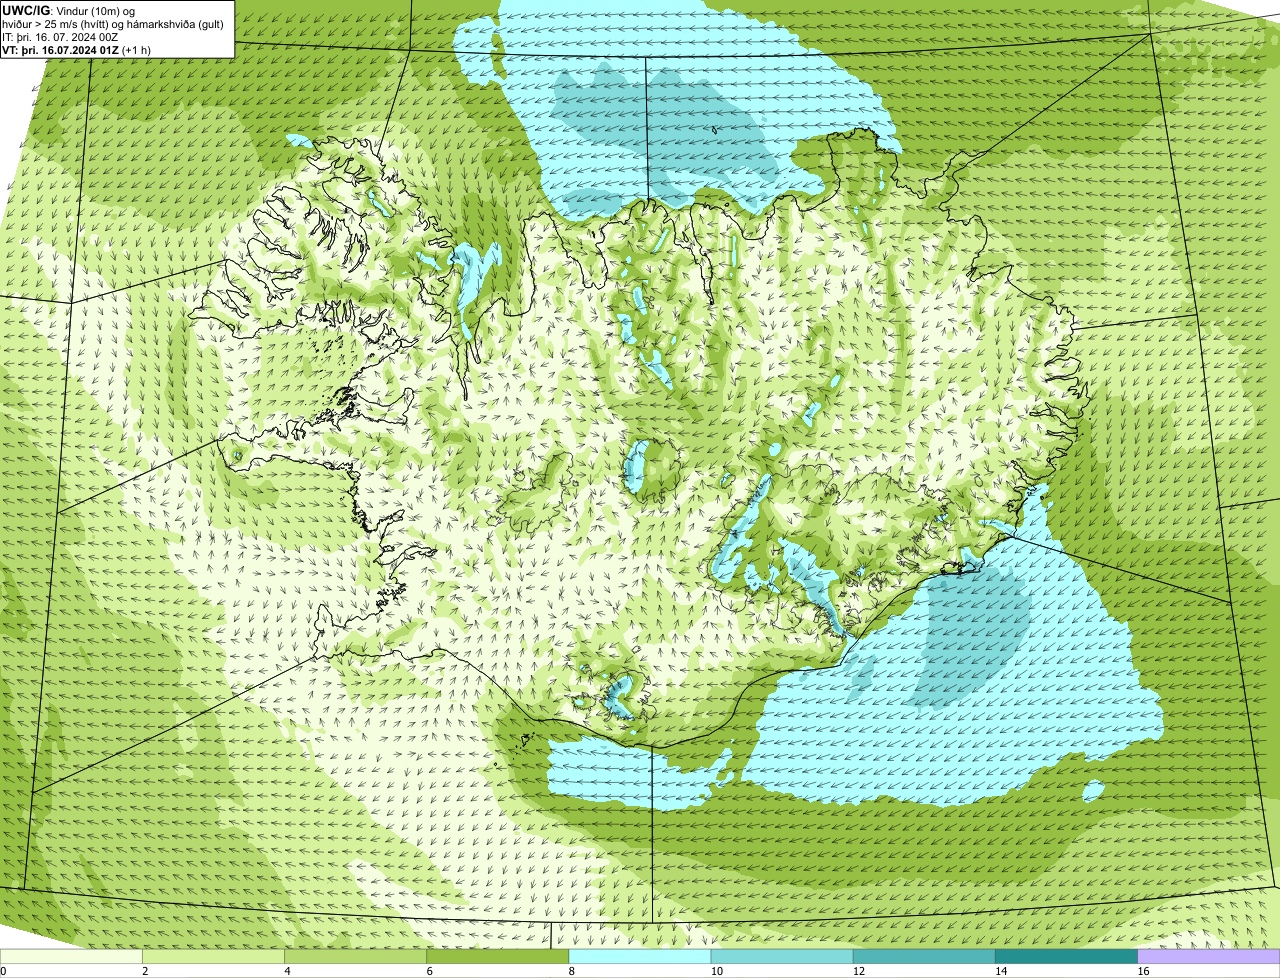
Task: Click the title line 'UWC/IG: Vindur (10m) og'
Action: click(x=69, y=11)
